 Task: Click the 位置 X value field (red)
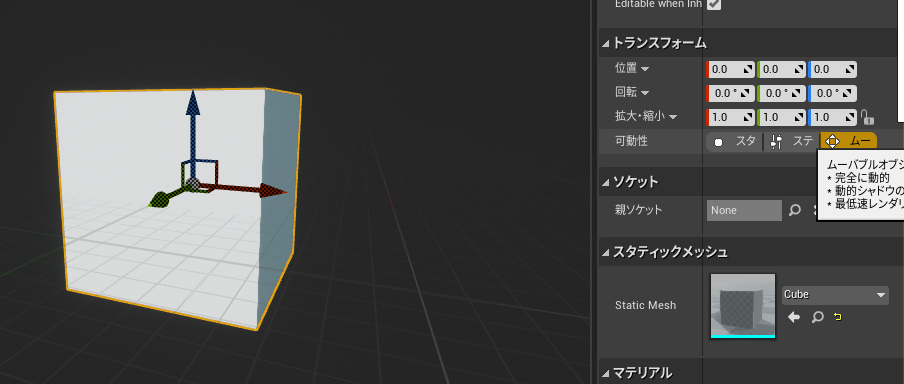tap(730, 70)
